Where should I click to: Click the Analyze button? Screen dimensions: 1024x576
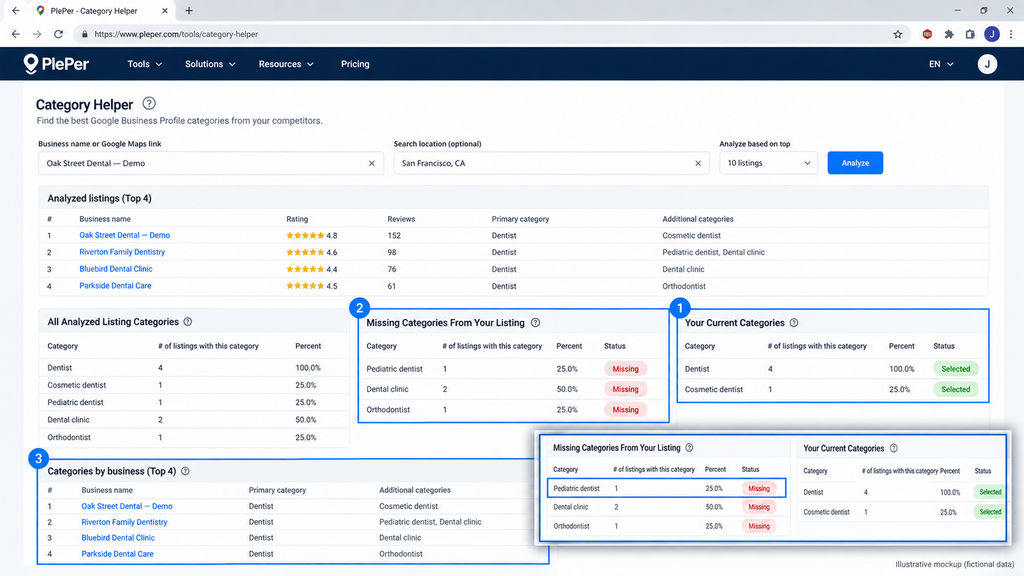(855, 163)
